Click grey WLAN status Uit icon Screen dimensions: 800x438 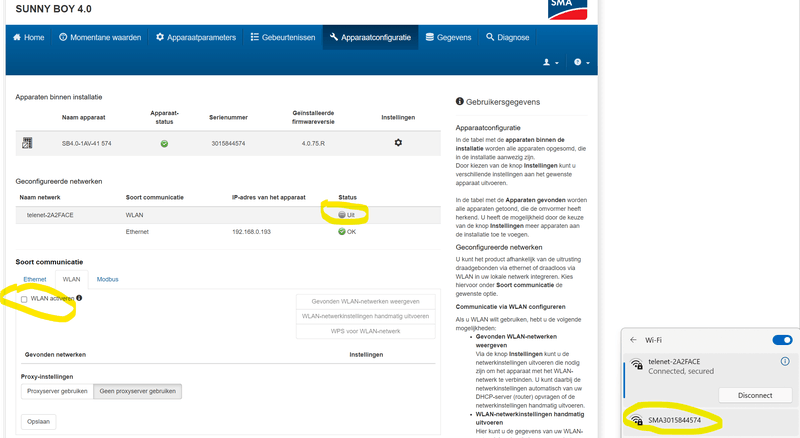tap(342, 215)
